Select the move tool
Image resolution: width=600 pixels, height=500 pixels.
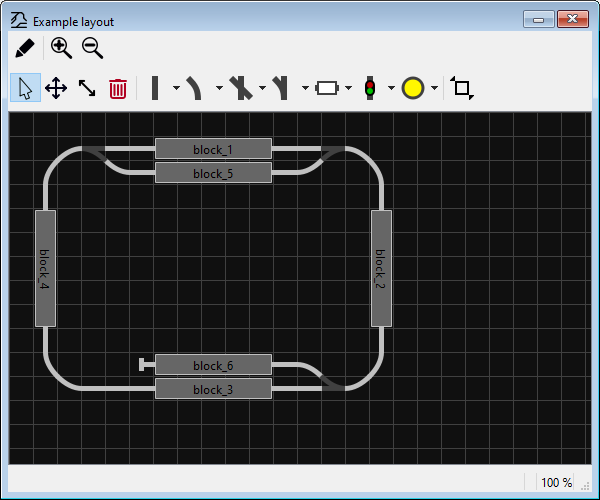tap(56, 88)
